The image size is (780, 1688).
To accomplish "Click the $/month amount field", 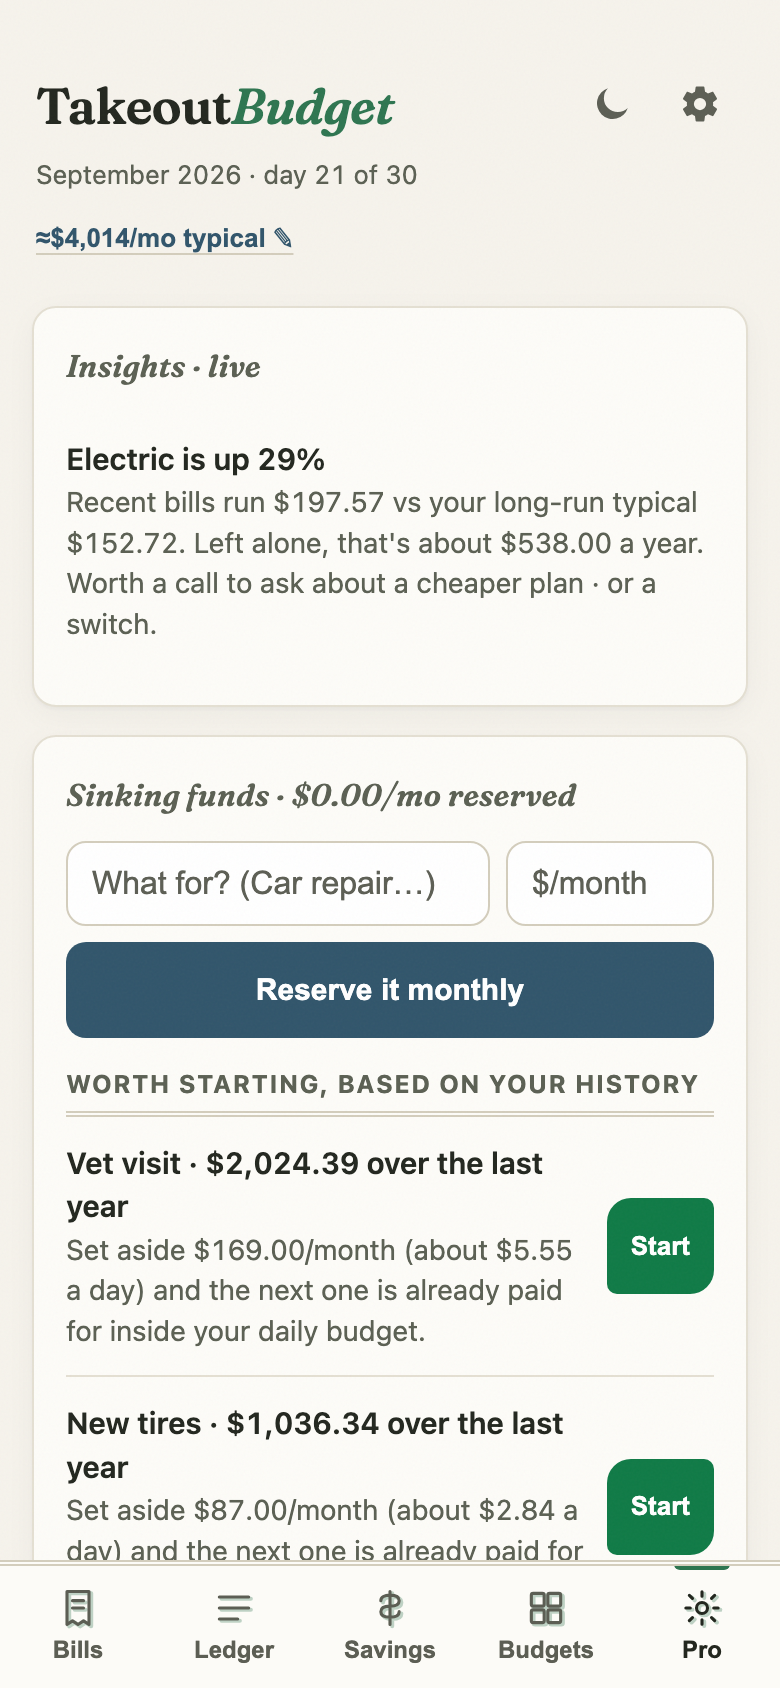I will (x=610, y=883).
